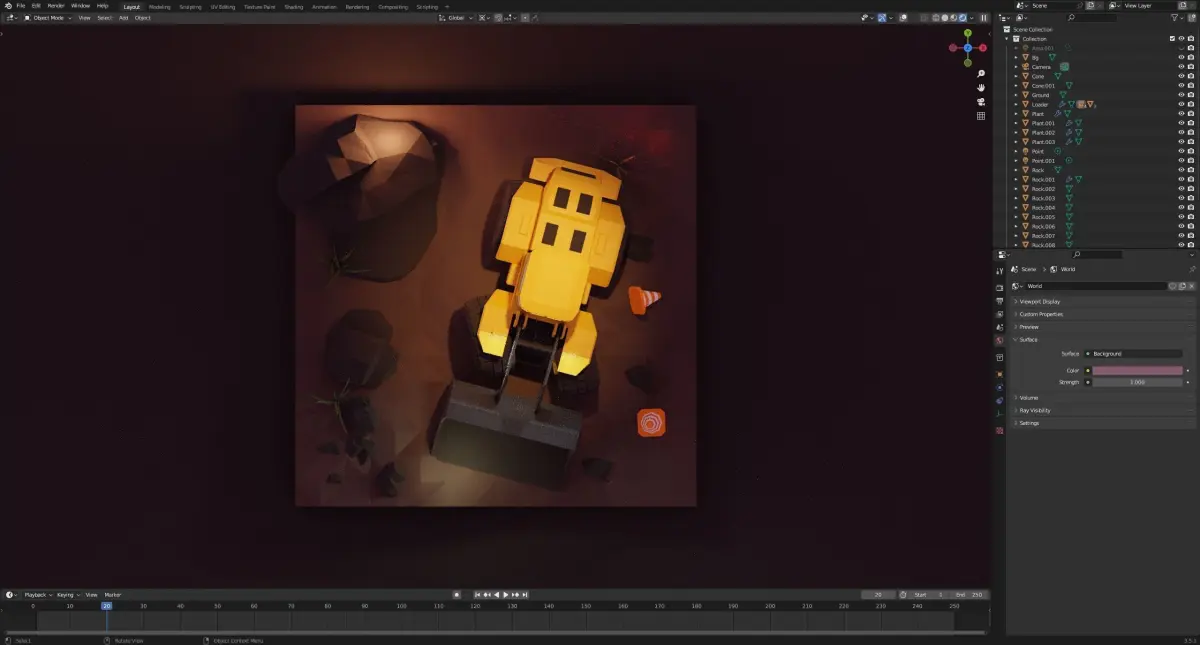Screen dimensions: 1200x645
Task: Open the Window menu
Action: [x=80, y=6]
